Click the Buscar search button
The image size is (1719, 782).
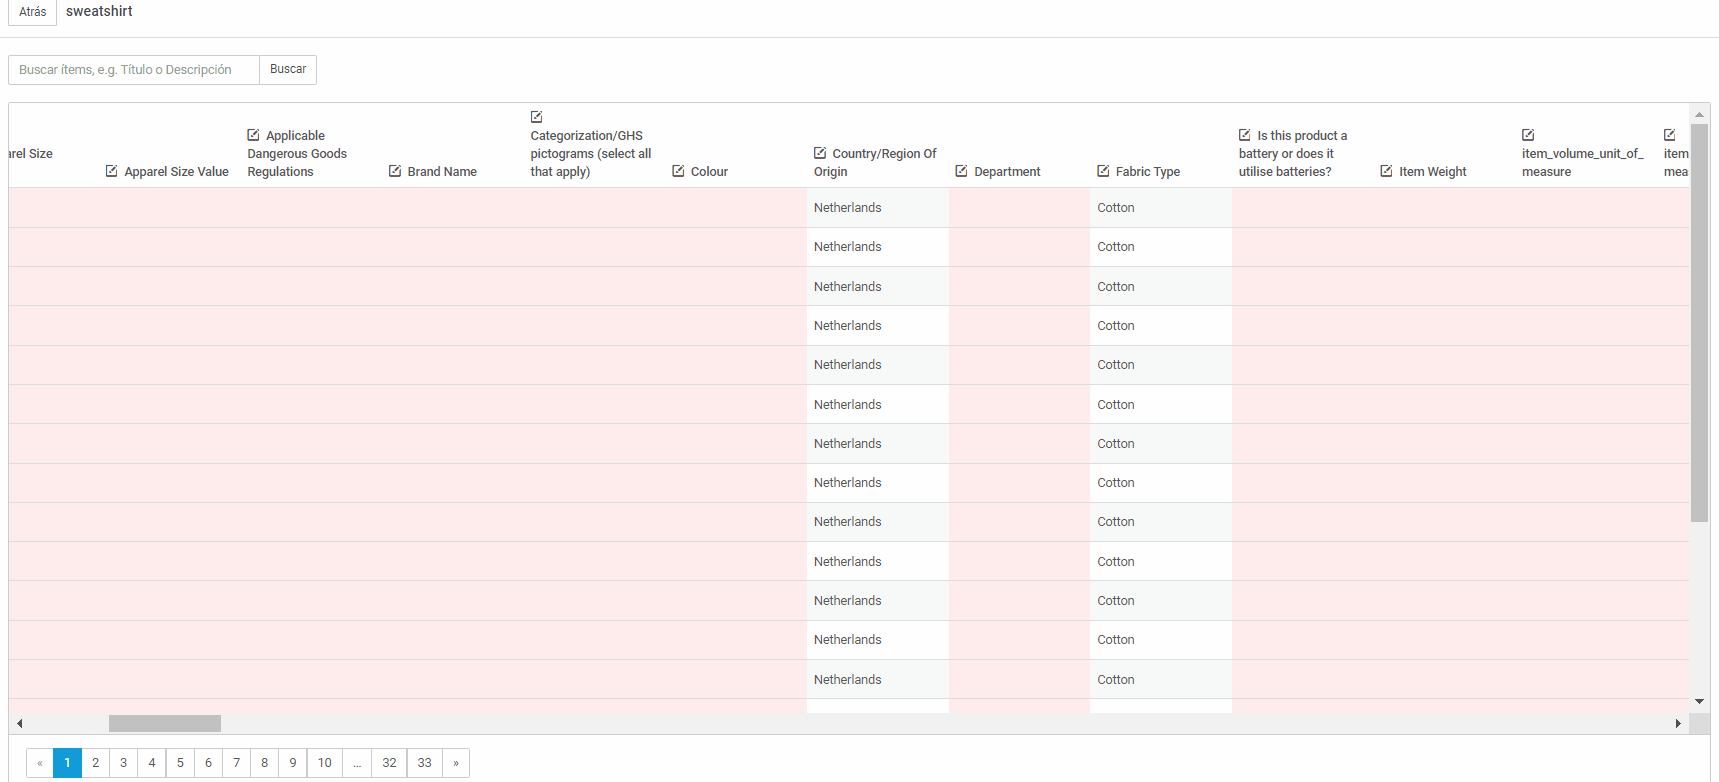pos(288,70)
